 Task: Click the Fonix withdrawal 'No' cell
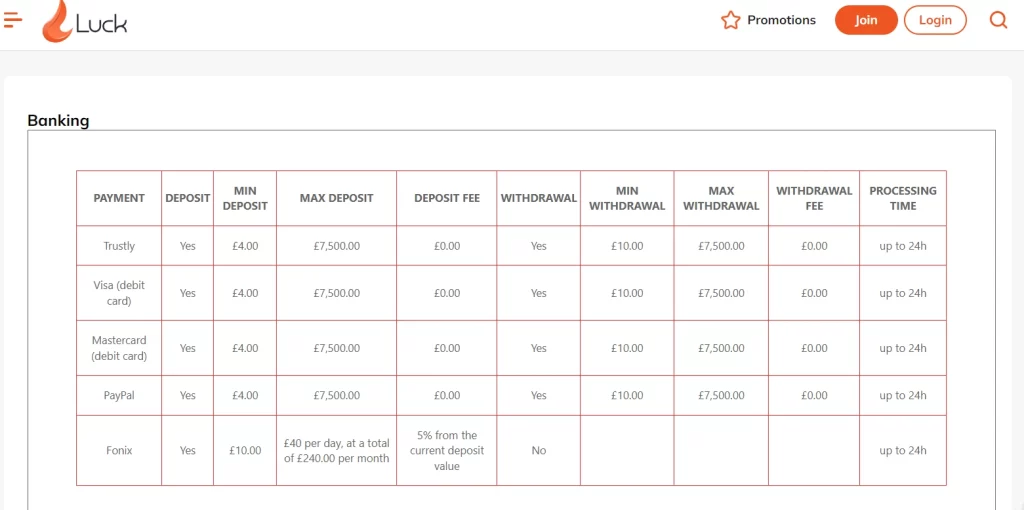[x=539, y=451]
